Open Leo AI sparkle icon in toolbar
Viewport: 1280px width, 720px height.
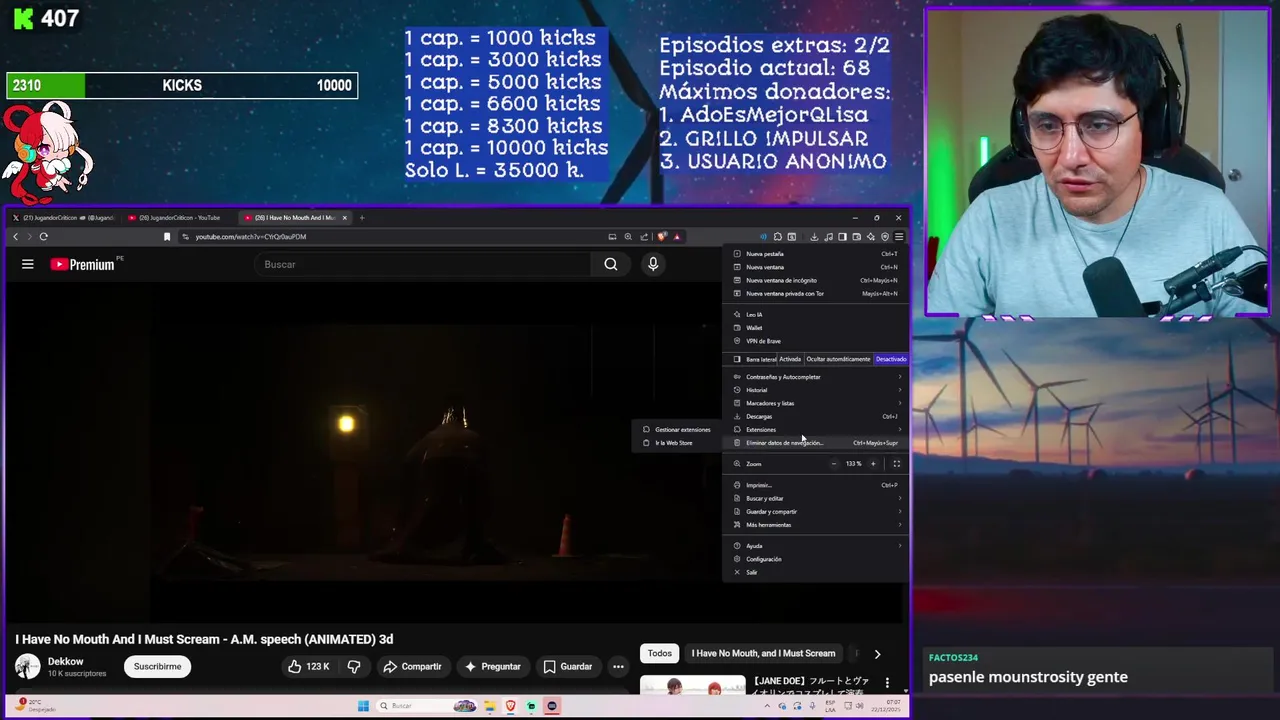[x=871, y=237]
